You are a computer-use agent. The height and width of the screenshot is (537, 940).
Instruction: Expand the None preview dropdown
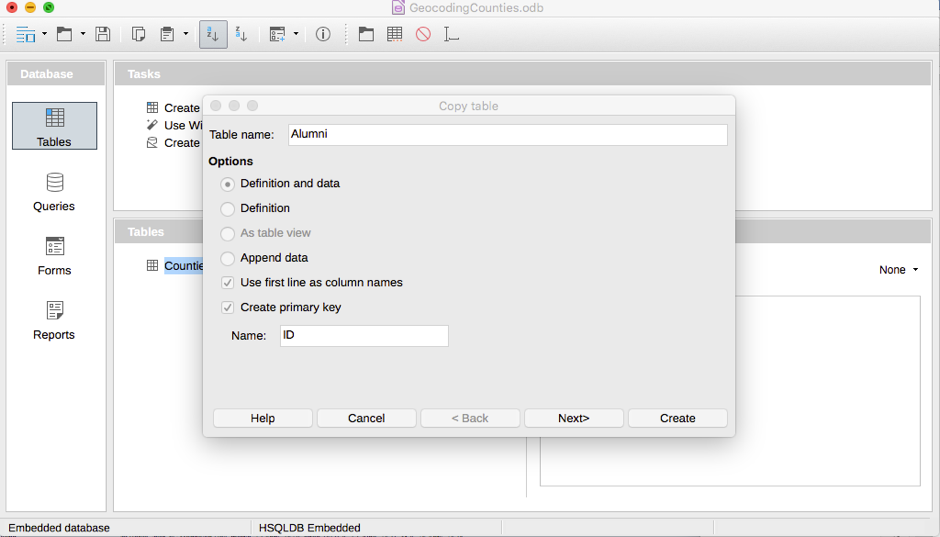coord(898,270)
